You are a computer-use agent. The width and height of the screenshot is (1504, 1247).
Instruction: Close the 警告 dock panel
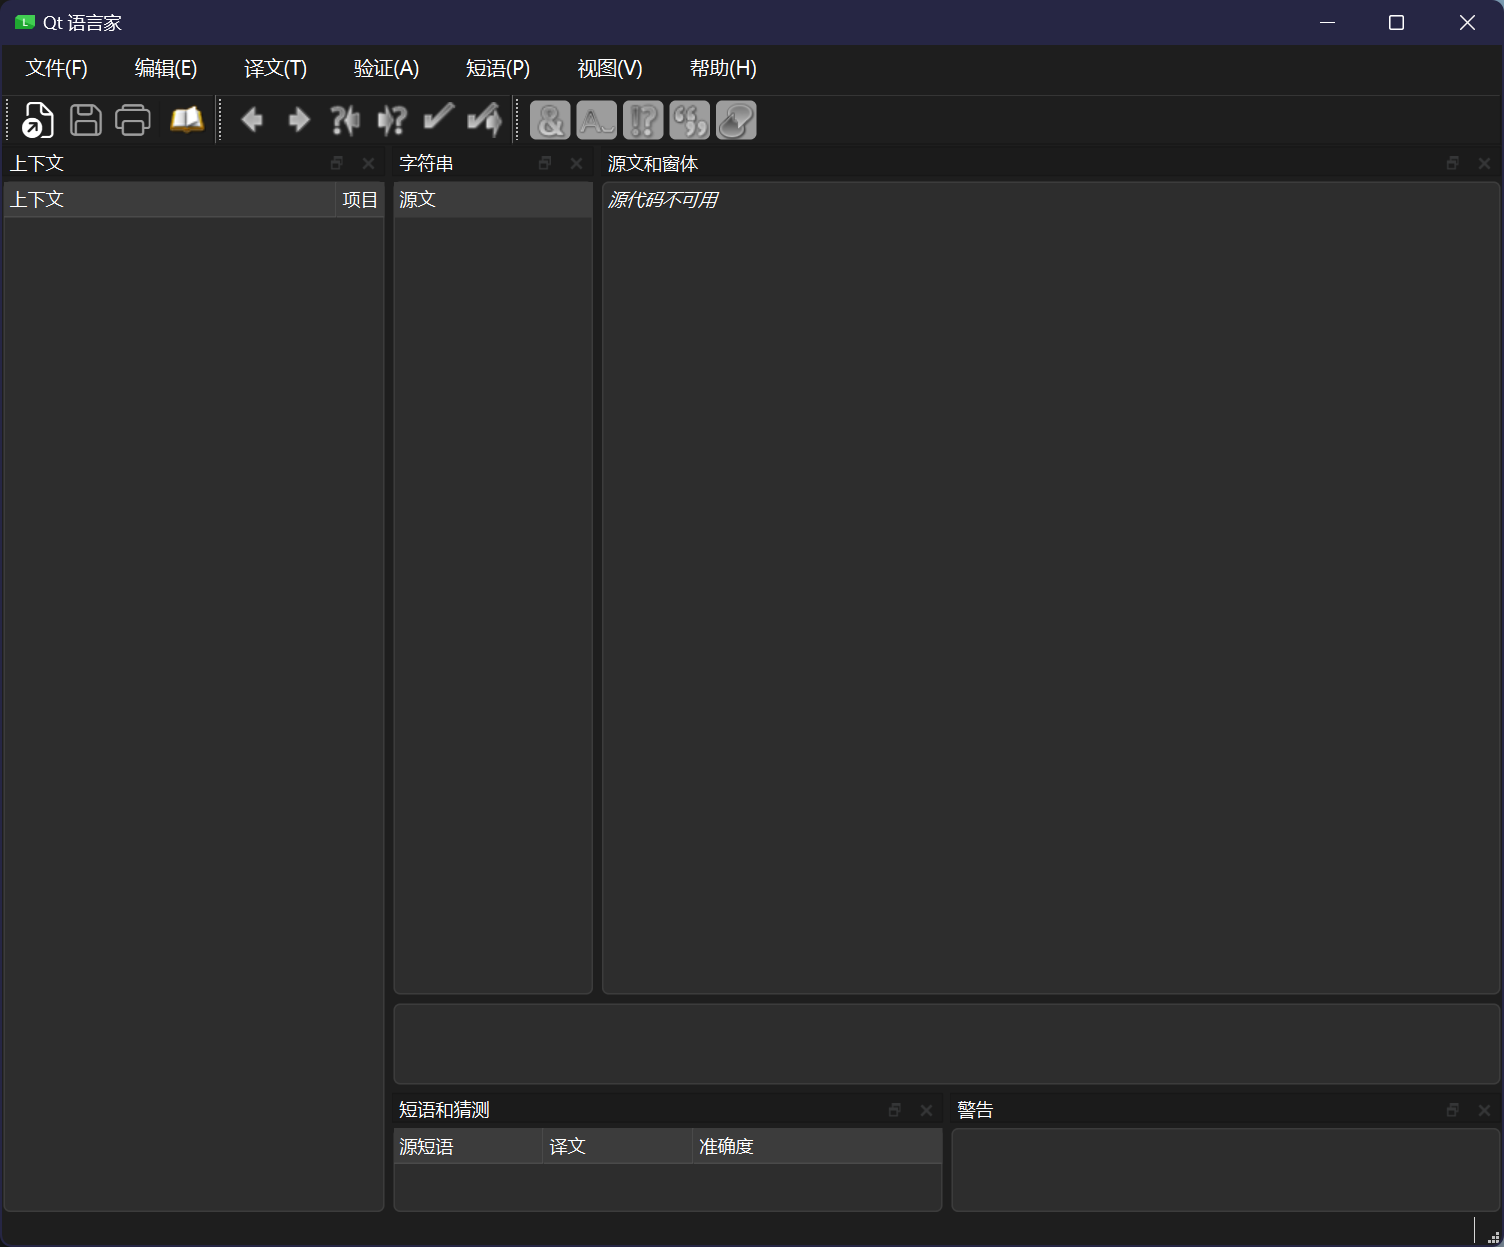click(1484, 1110)
